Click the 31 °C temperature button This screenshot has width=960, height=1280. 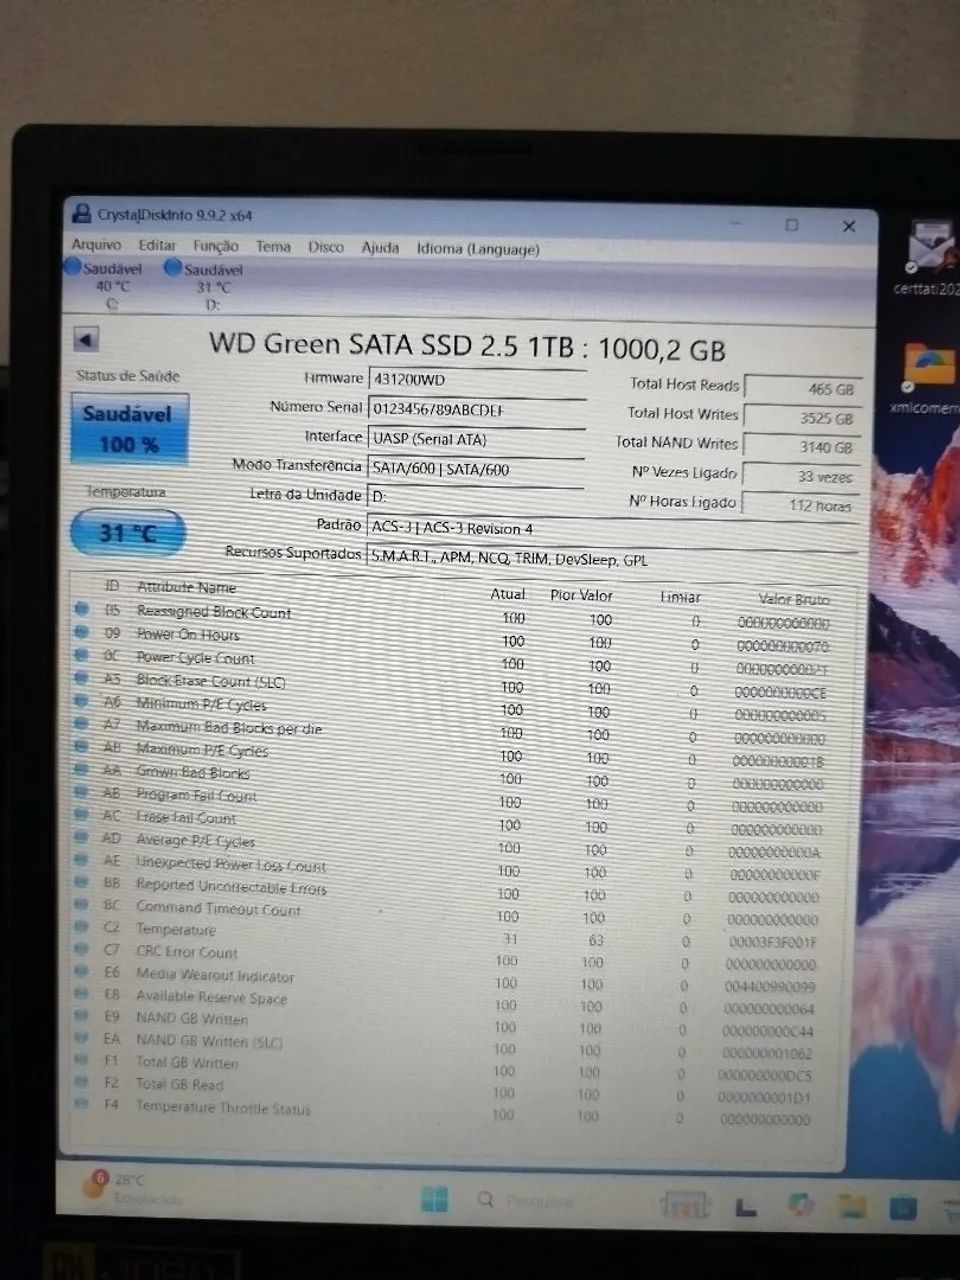tap(128, 533)
